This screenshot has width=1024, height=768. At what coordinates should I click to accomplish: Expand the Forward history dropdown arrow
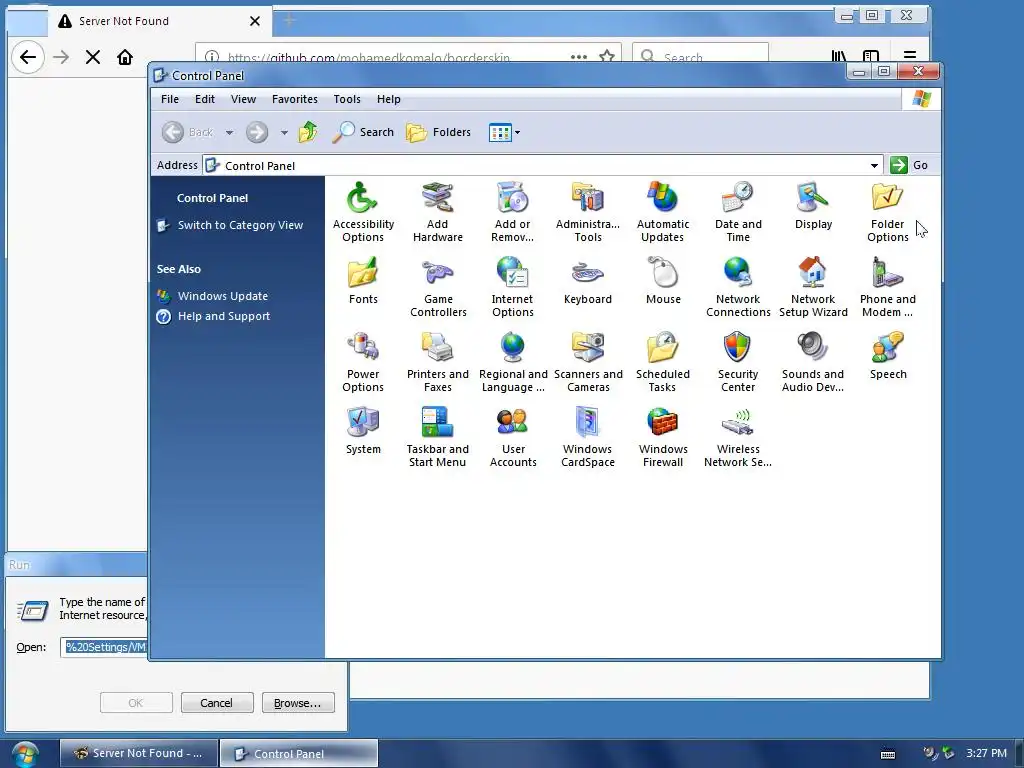click(x=284, y=133)
